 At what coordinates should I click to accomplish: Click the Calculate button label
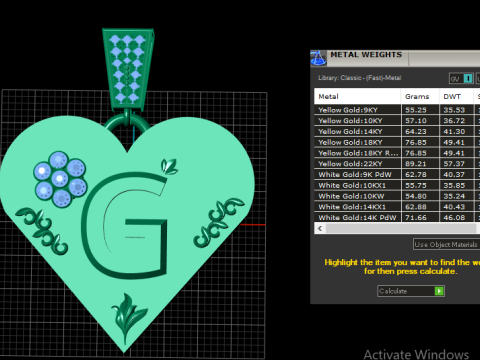393,291
